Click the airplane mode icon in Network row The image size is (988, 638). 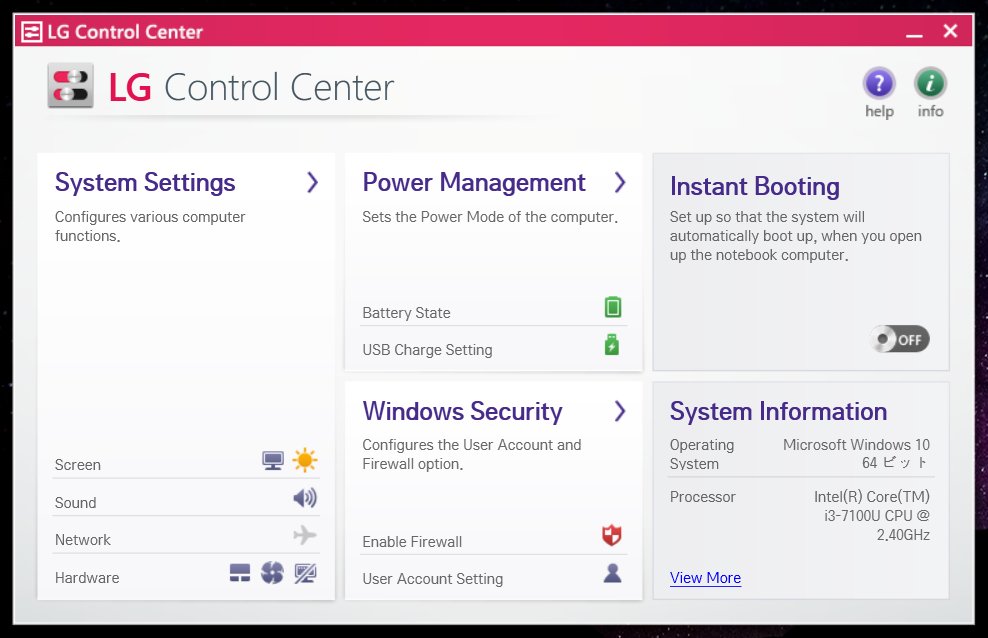[305, 535]
